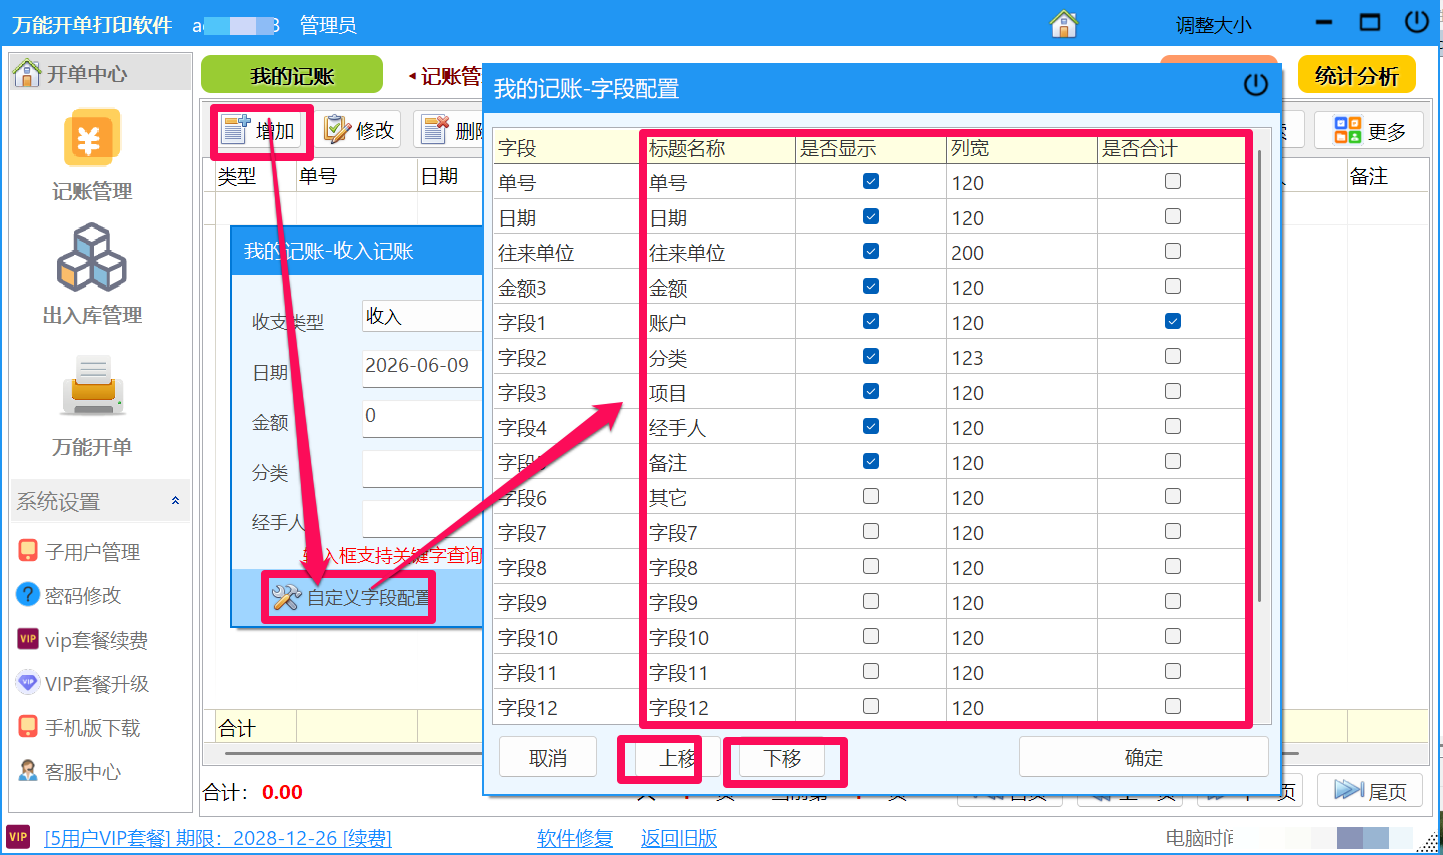Image resolution: width=1443 pixels, height=855 pixels.
Task: Edit 标题名称 cell reading 项目
Action: (720, 392)
